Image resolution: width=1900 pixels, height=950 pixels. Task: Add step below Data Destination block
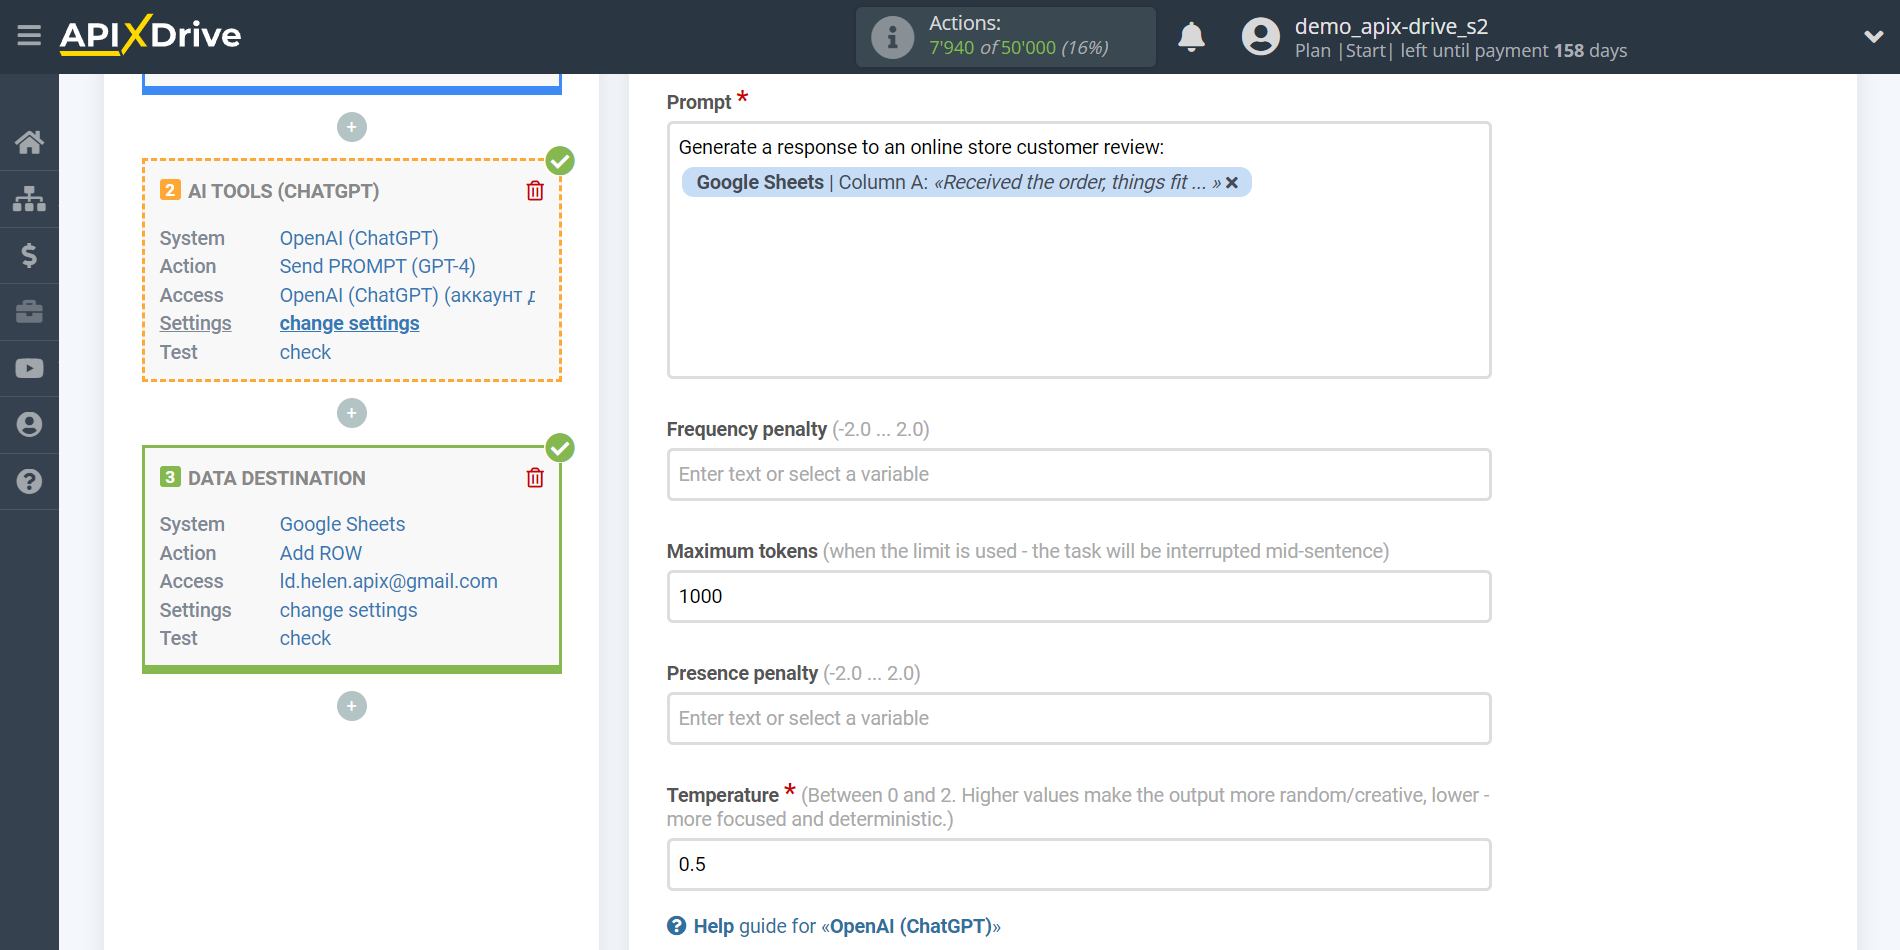pos(352,706)
